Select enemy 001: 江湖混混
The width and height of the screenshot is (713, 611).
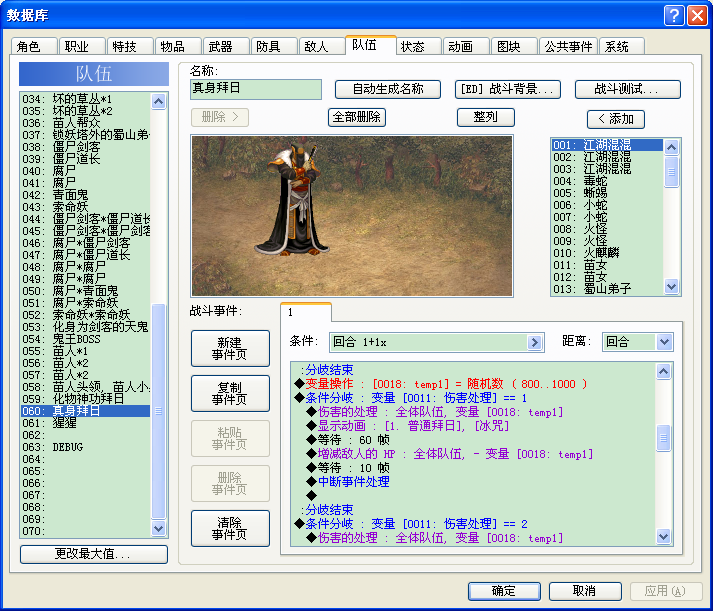click(608, 145)
